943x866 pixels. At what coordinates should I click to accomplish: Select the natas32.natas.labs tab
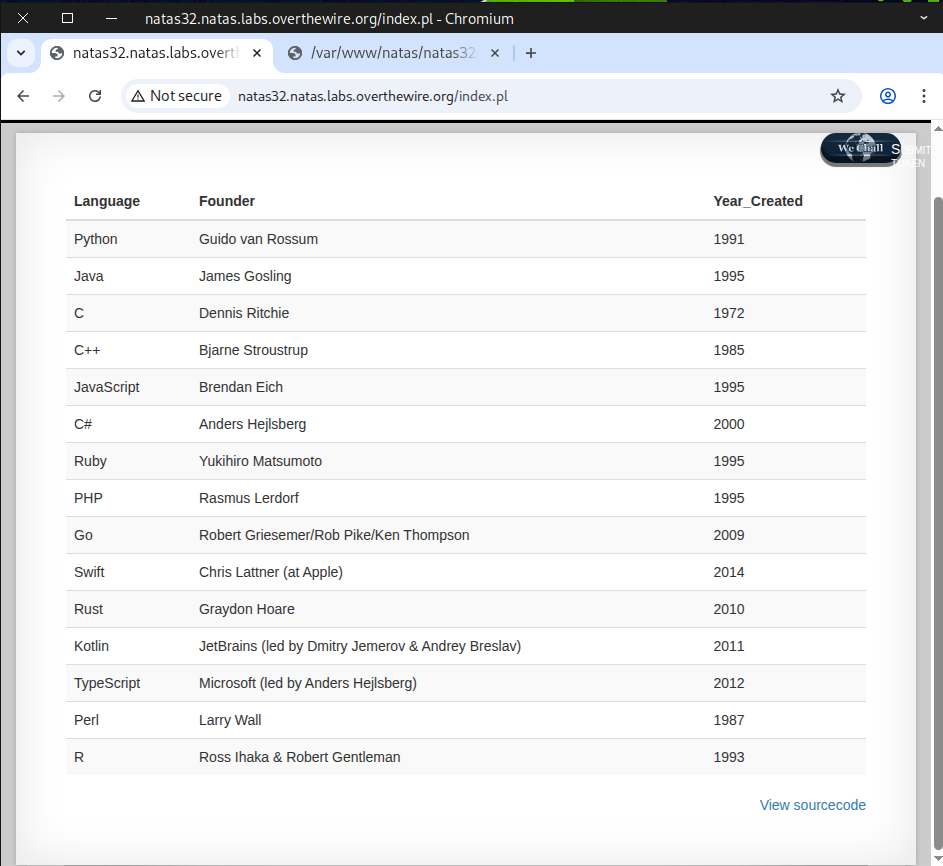point(150,53)
